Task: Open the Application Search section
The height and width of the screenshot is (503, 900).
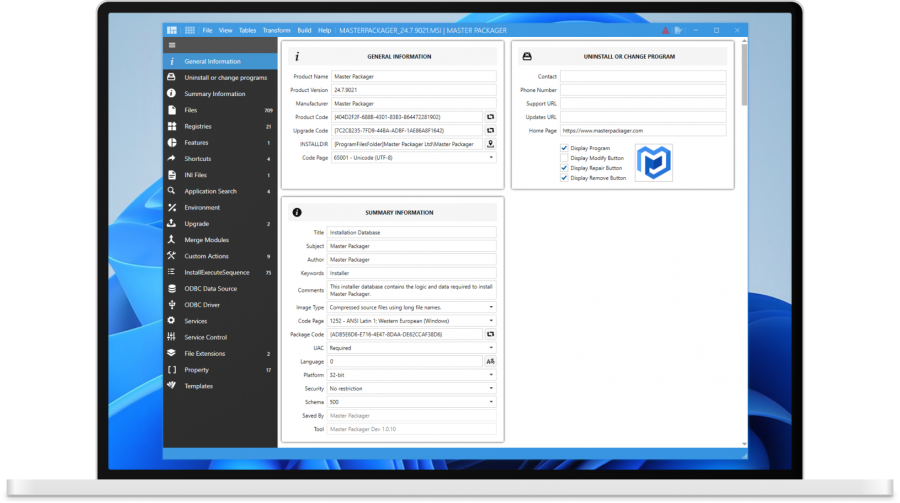Action: click(x=220, y=191)
